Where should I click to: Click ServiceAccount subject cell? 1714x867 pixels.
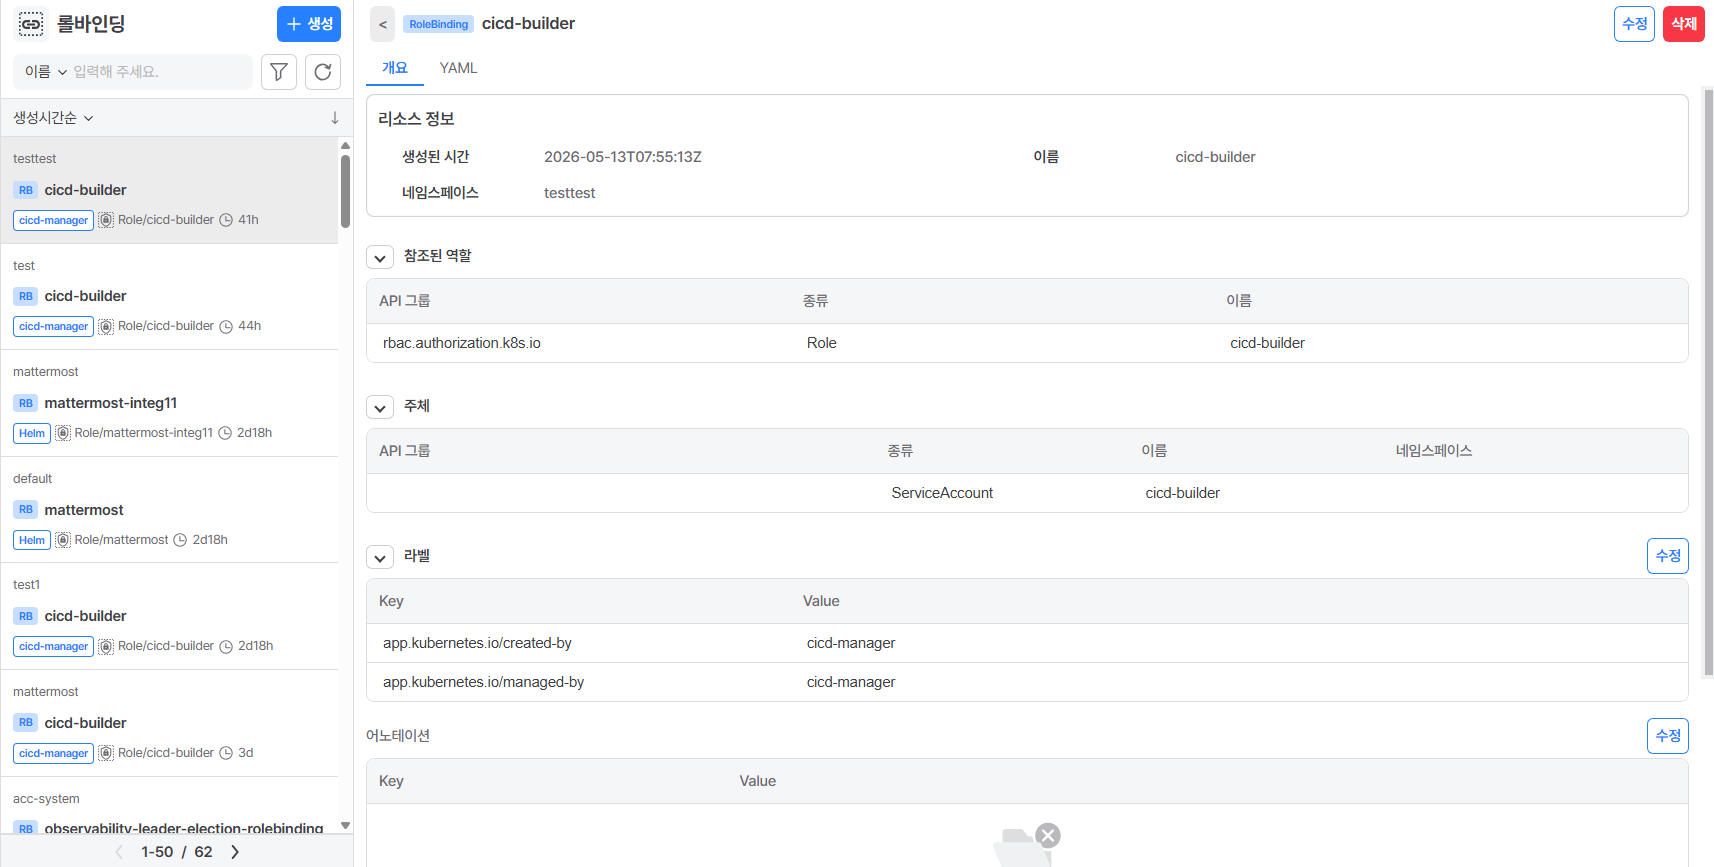point(942,493)
